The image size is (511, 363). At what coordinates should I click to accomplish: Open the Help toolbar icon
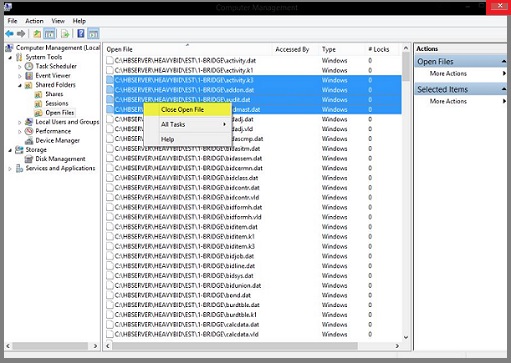(x=81, y=34)
